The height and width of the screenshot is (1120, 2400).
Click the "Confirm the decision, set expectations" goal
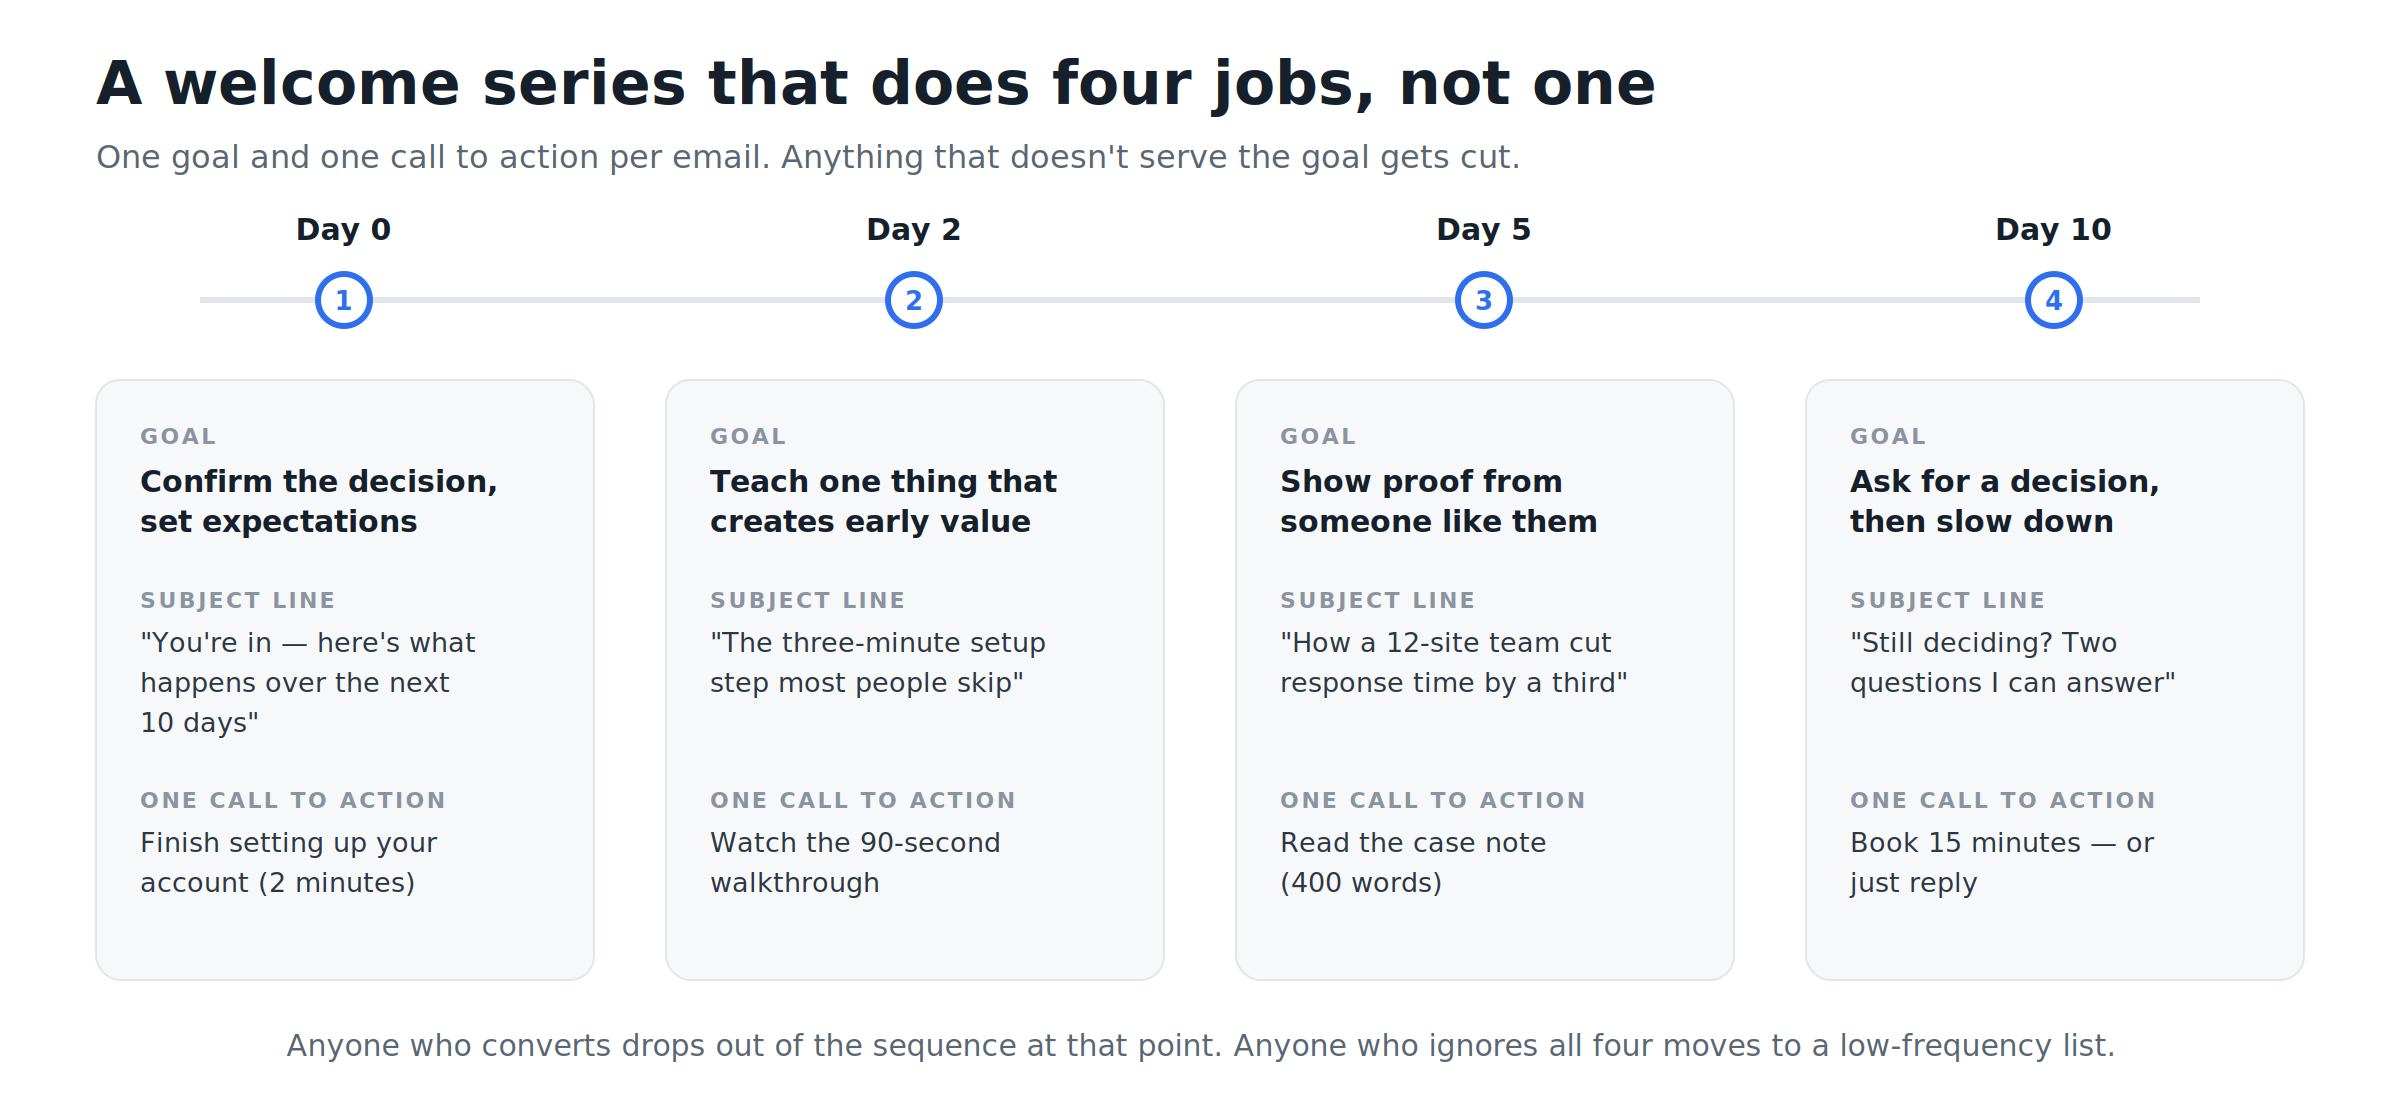click(x=319, y=501)
